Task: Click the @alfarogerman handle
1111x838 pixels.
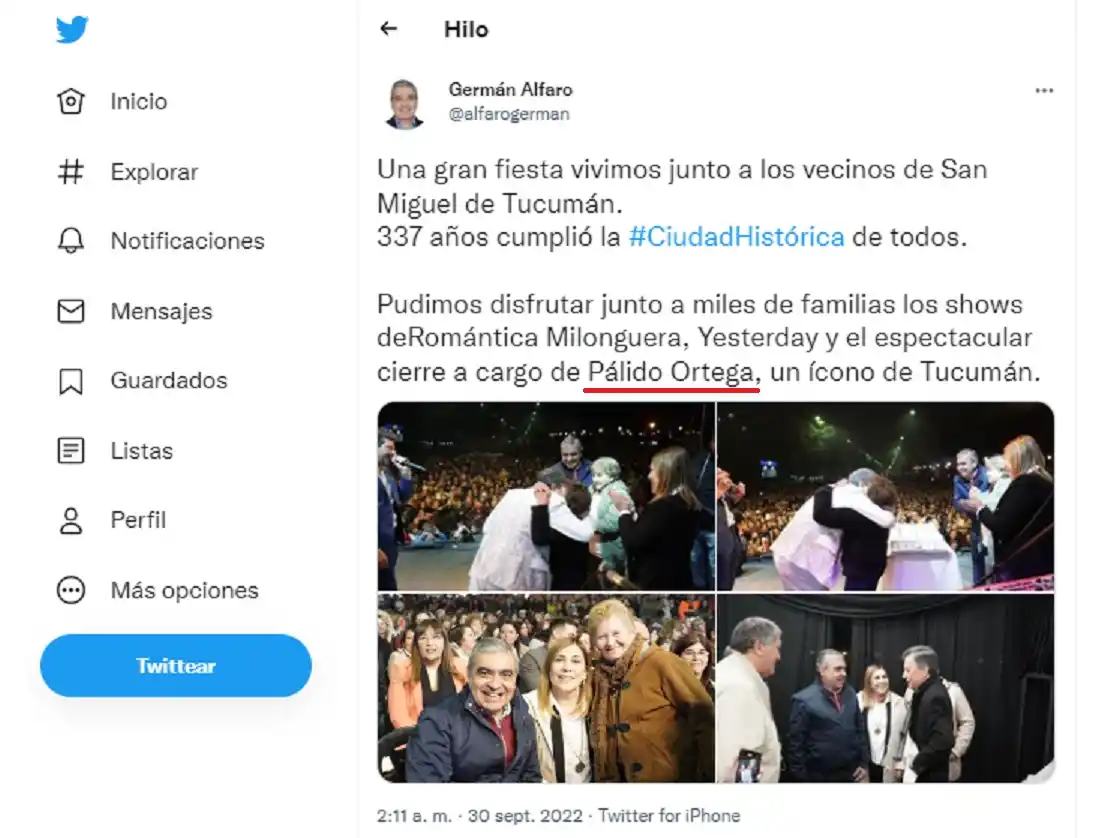Action: (509, 113)
